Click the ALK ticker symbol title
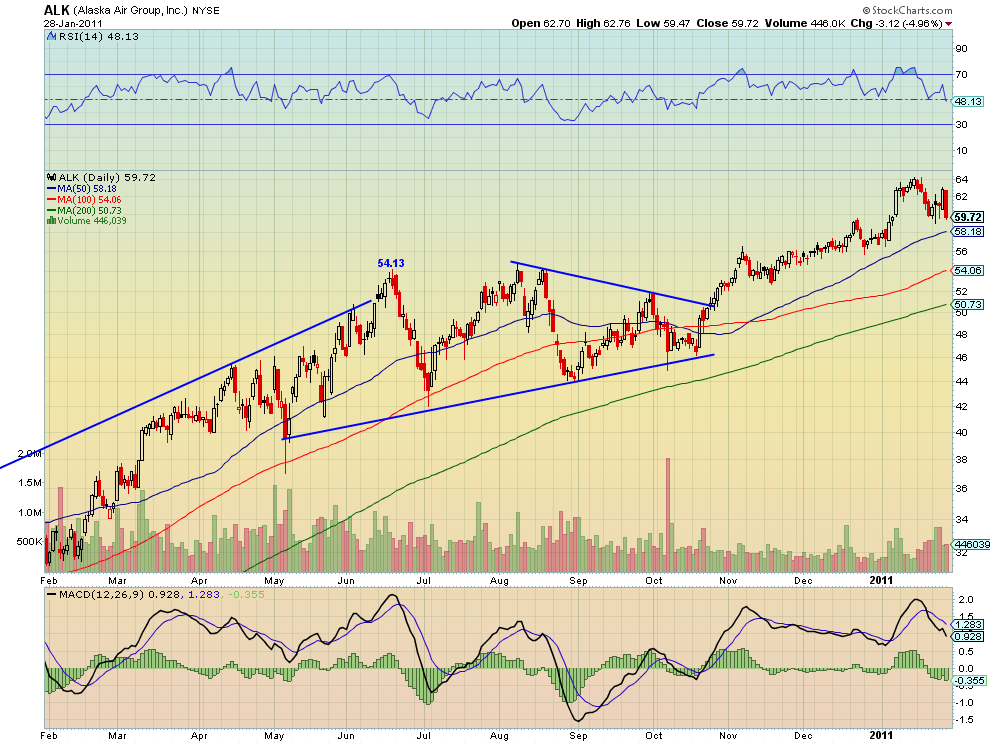 point(56,10)
